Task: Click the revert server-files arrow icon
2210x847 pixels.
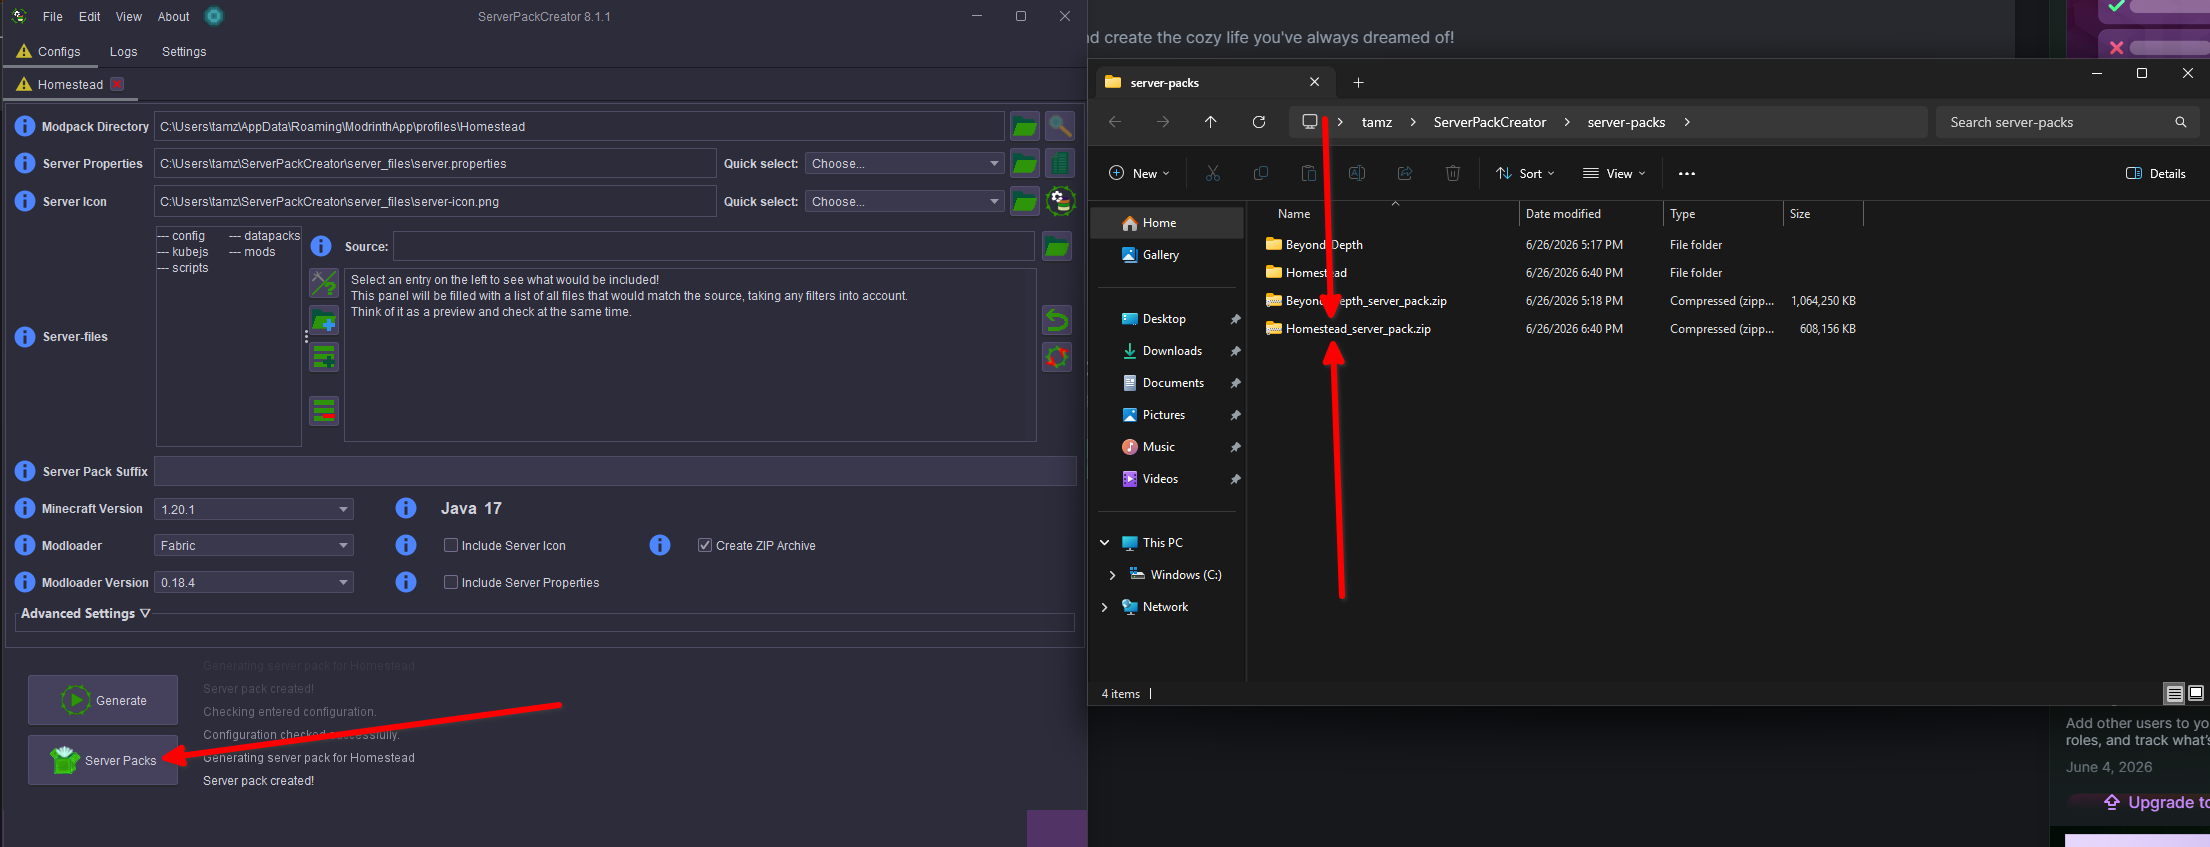Action: [x=1057, y=320]
